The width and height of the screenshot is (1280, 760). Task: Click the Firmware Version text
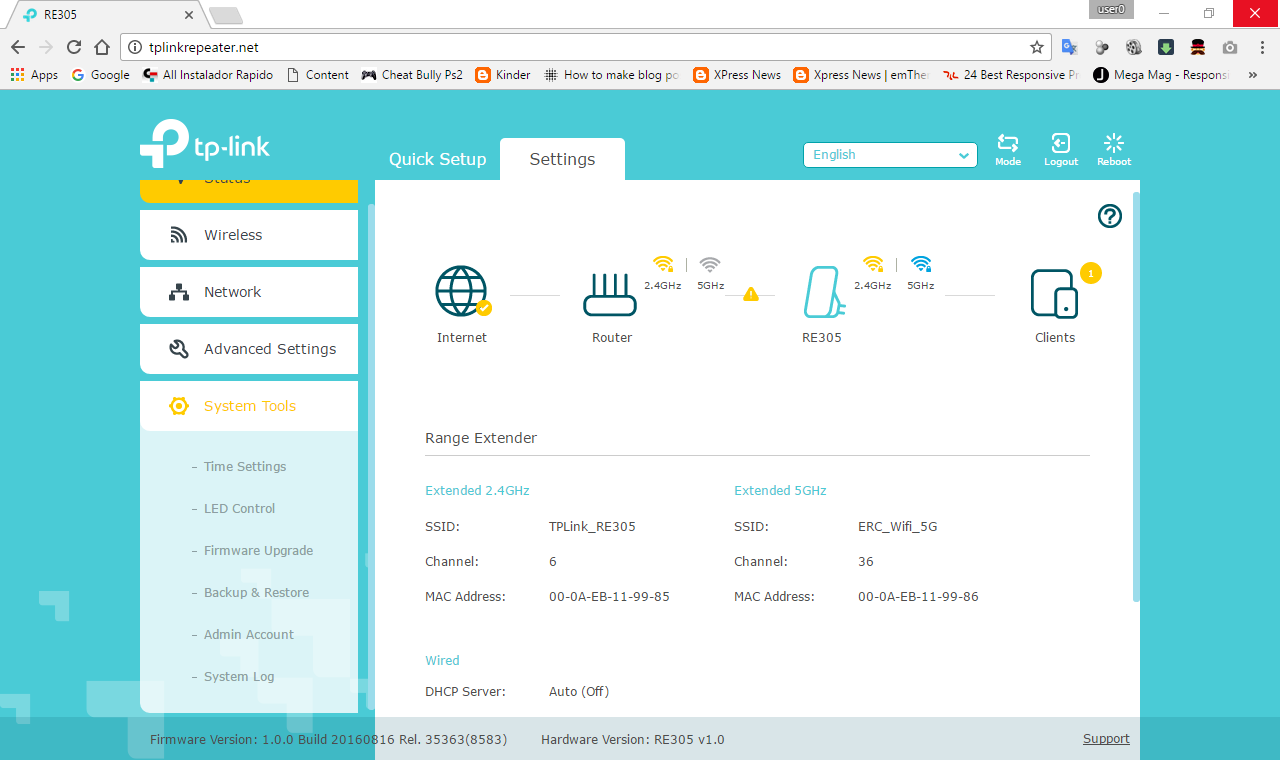[x=328, y=740]
